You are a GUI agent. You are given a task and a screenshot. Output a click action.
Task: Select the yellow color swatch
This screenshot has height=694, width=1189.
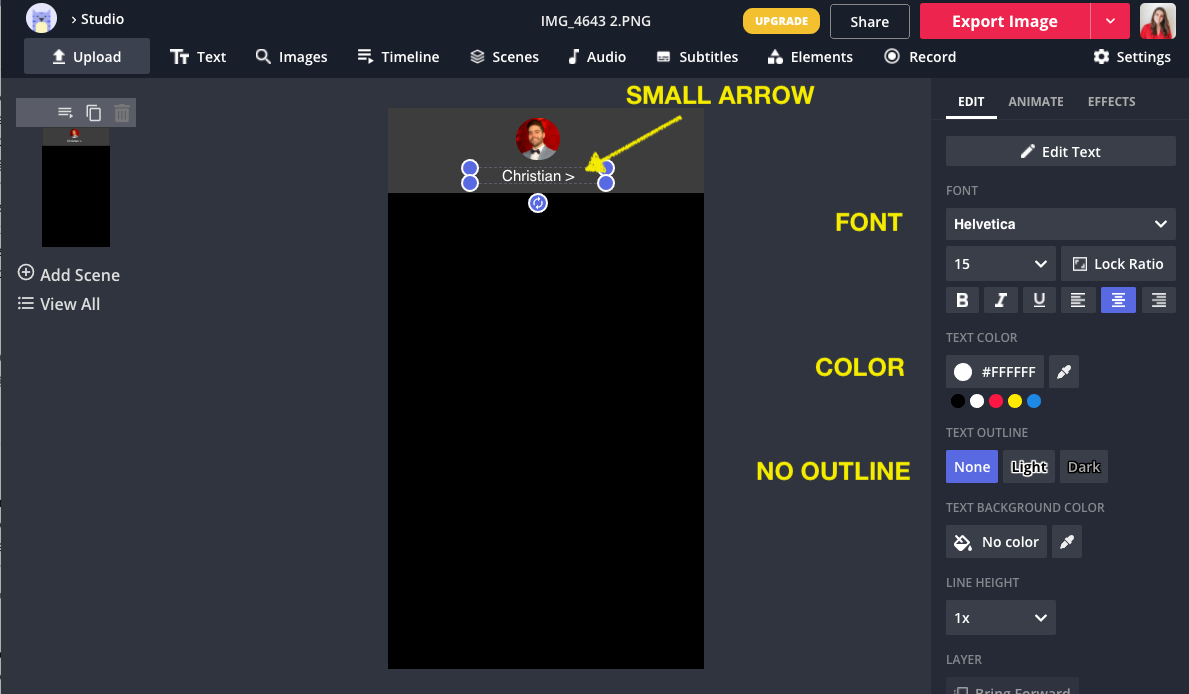point(1015,401)
